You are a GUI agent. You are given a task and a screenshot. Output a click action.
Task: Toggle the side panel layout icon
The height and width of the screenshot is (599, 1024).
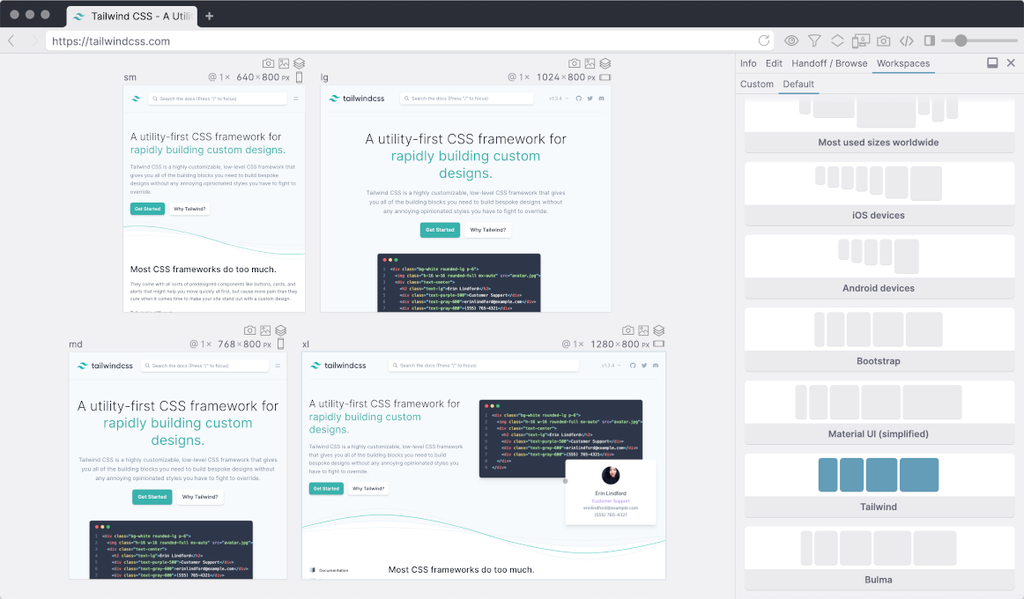[929, 40]
